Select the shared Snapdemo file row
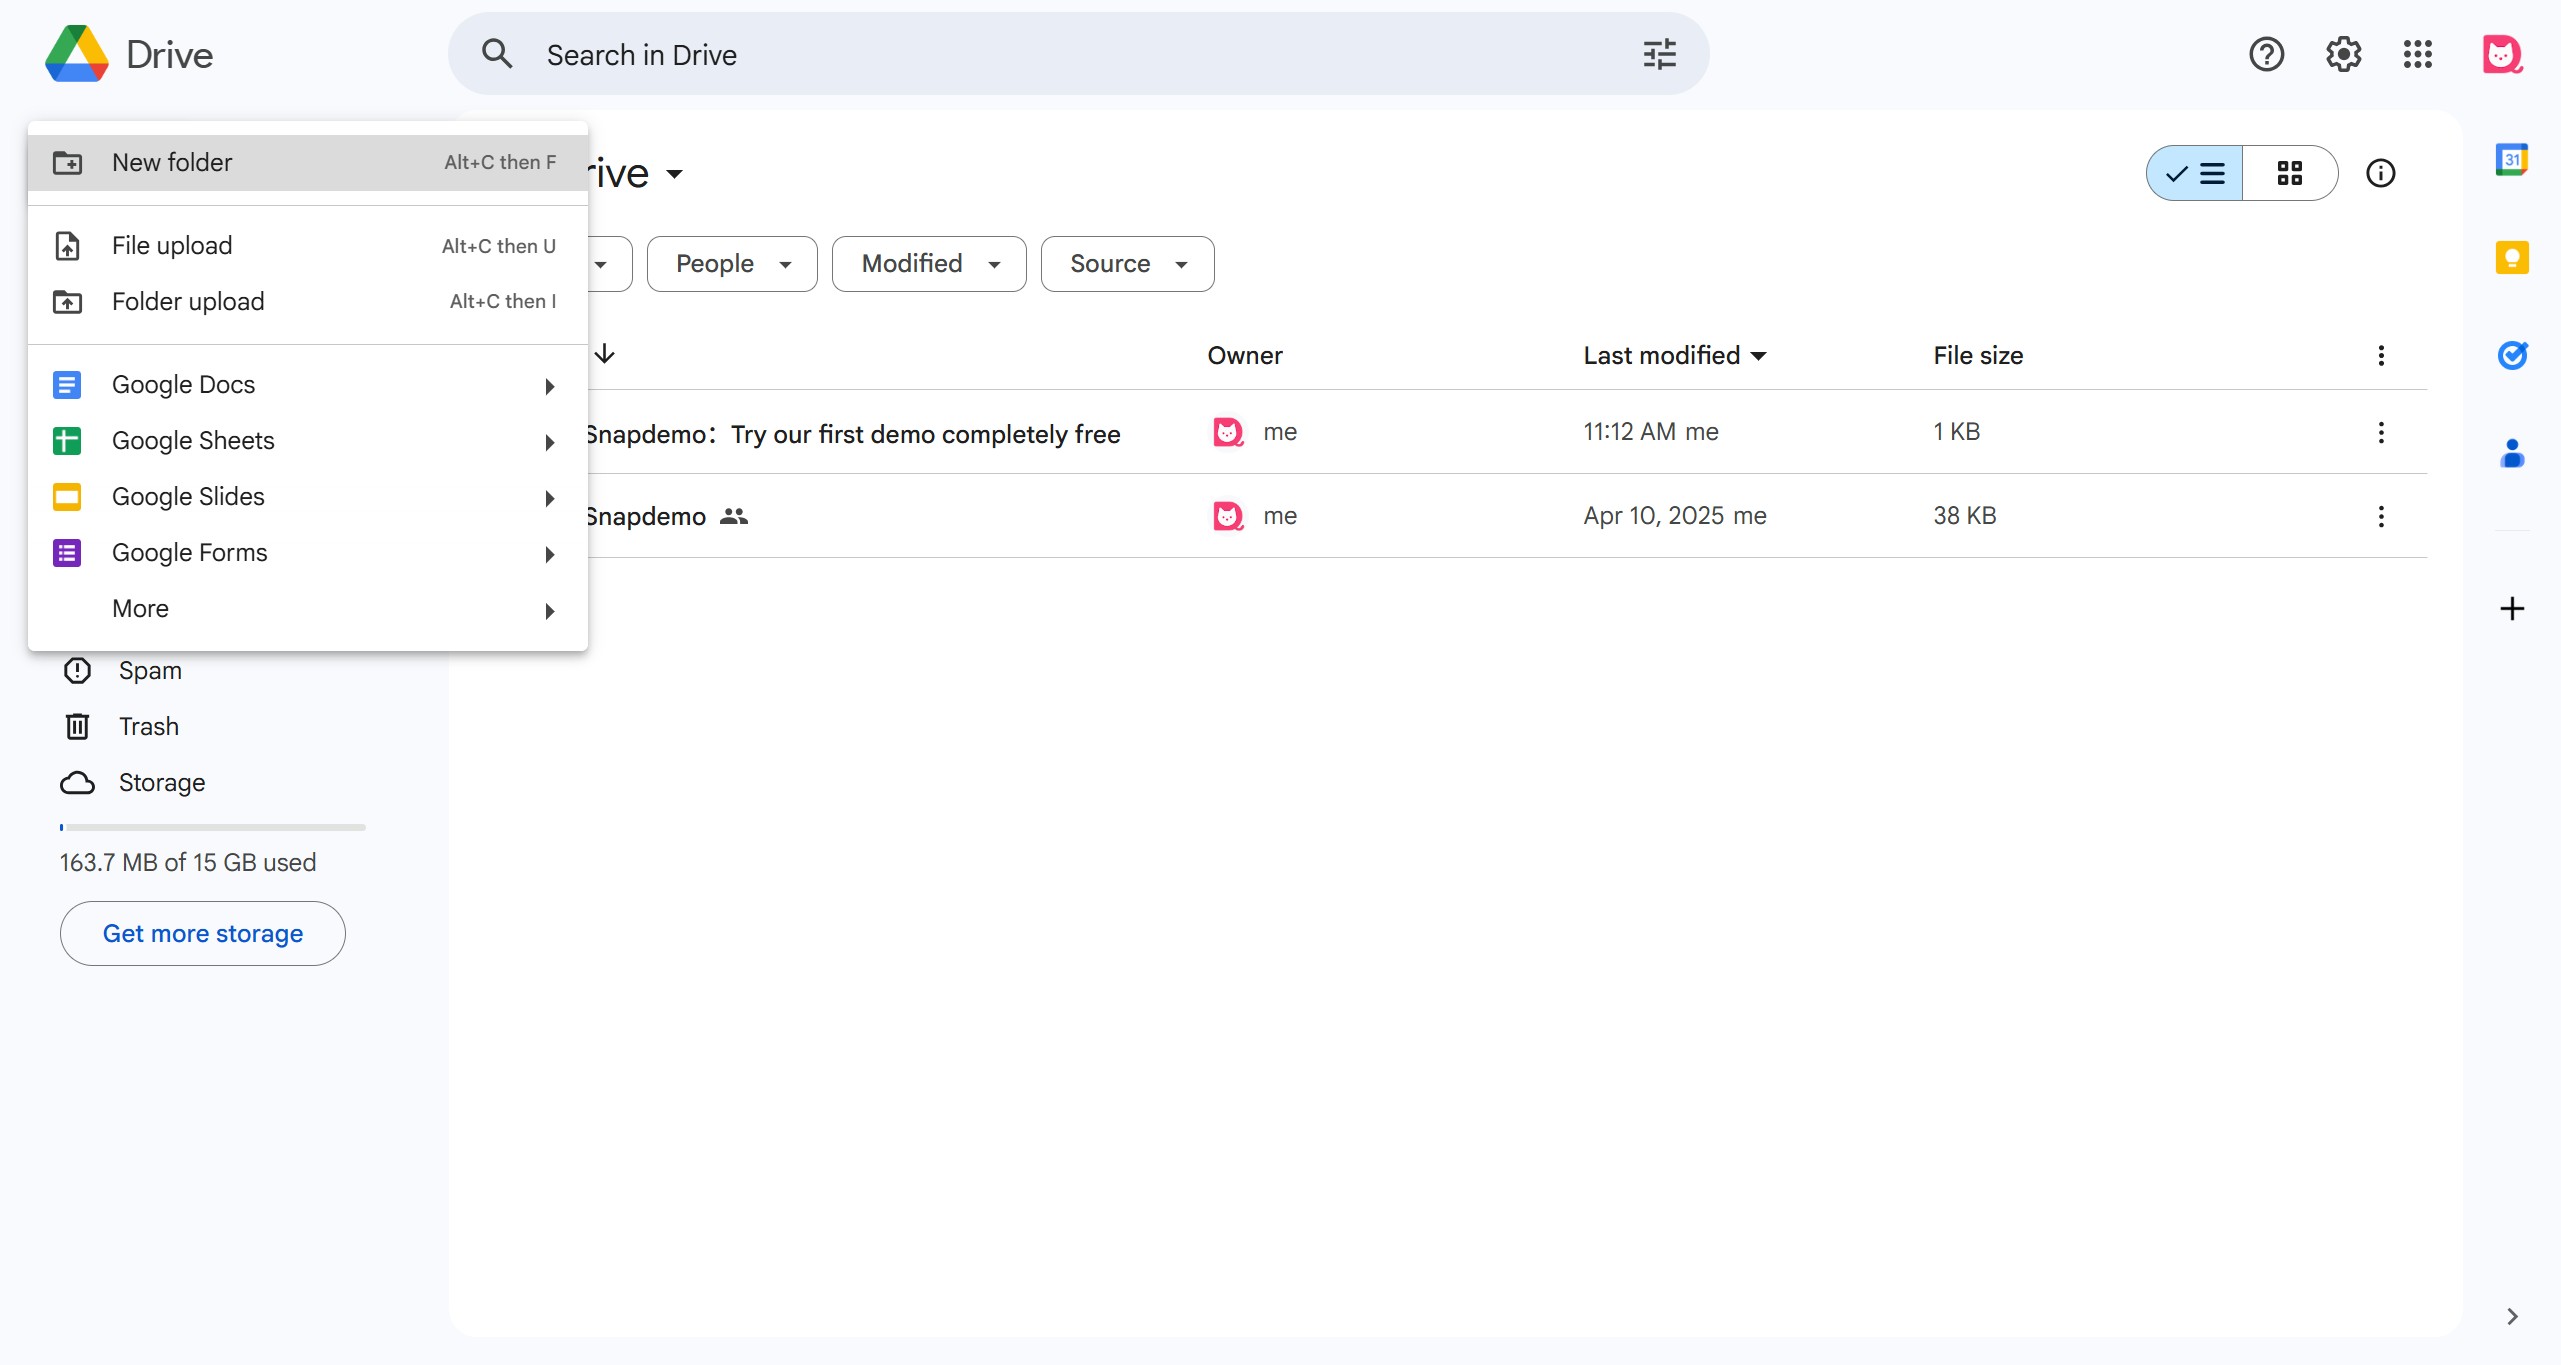Screen dimensions: 2561x1365 tap(1508, 516)
